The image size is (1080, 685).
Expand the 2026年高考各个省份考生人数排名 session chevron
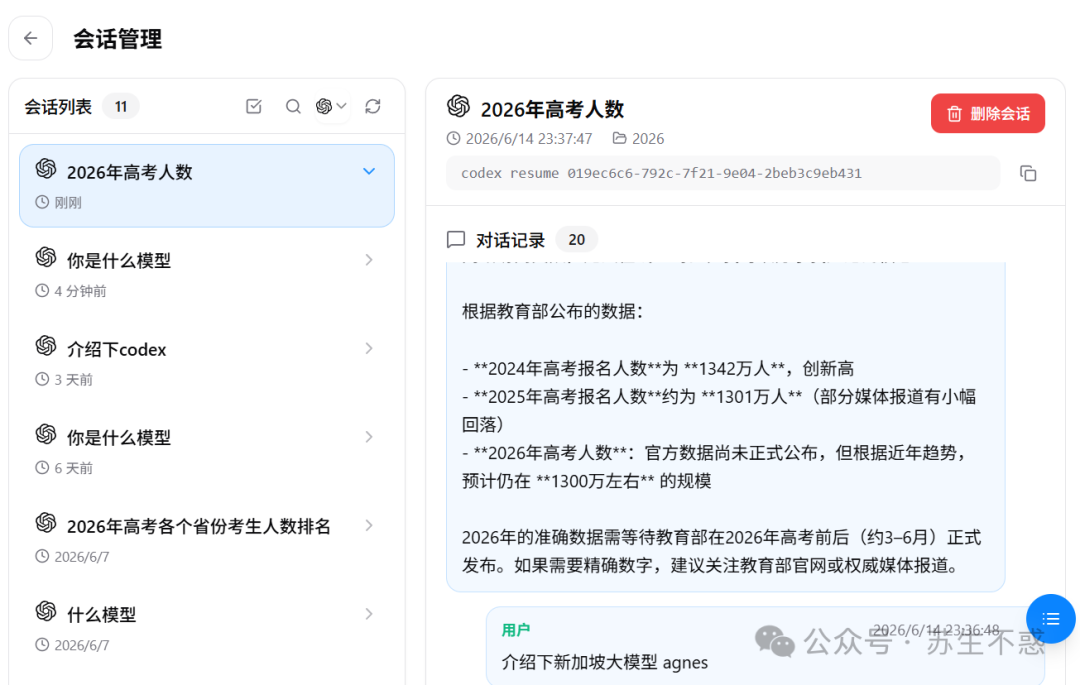(x=369, y=525)
